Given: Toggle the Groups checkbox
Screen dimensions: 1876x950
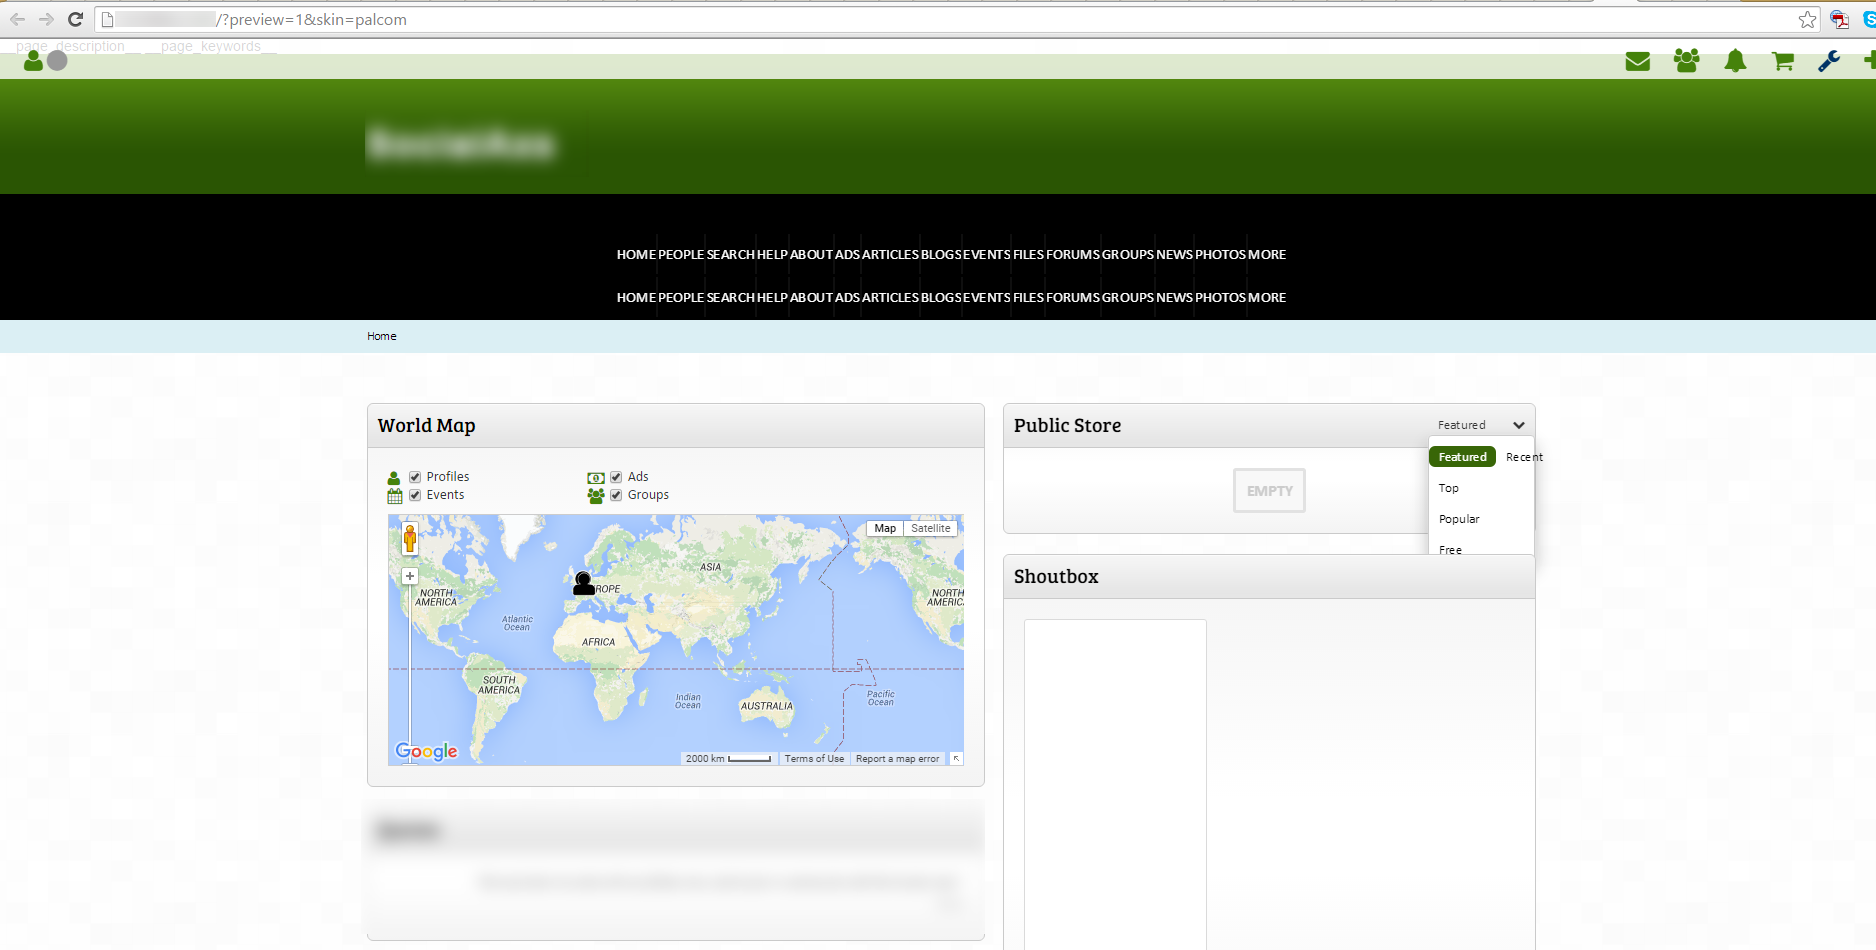Looking at the screenshot, I should (x=616, y=495).
